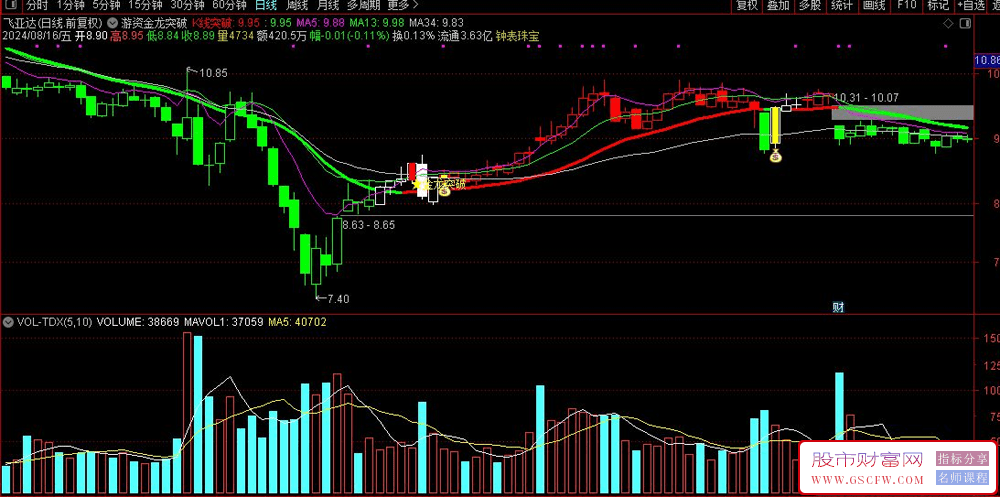Click the 复权 adjustment button
The width and height of the screenshot is (1000, 497).
[x=747, y=6]
